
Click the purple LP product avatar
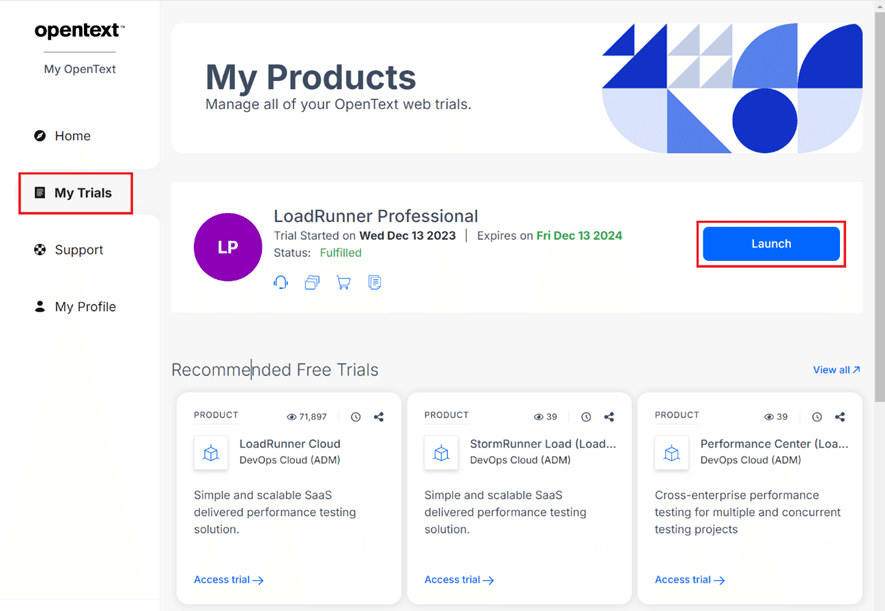coord(227,247)
